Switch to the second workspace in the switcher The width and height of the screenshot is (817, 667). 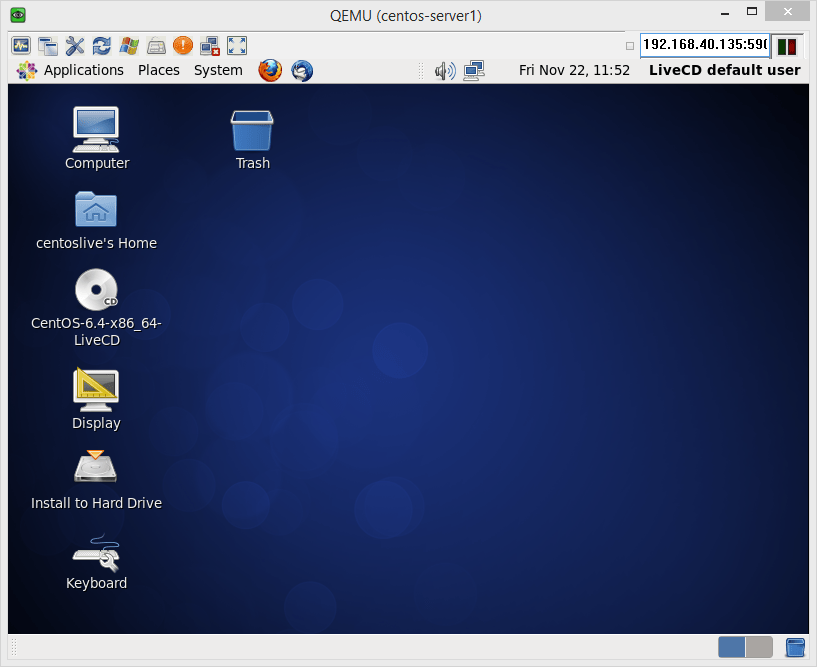pos(759,647)
